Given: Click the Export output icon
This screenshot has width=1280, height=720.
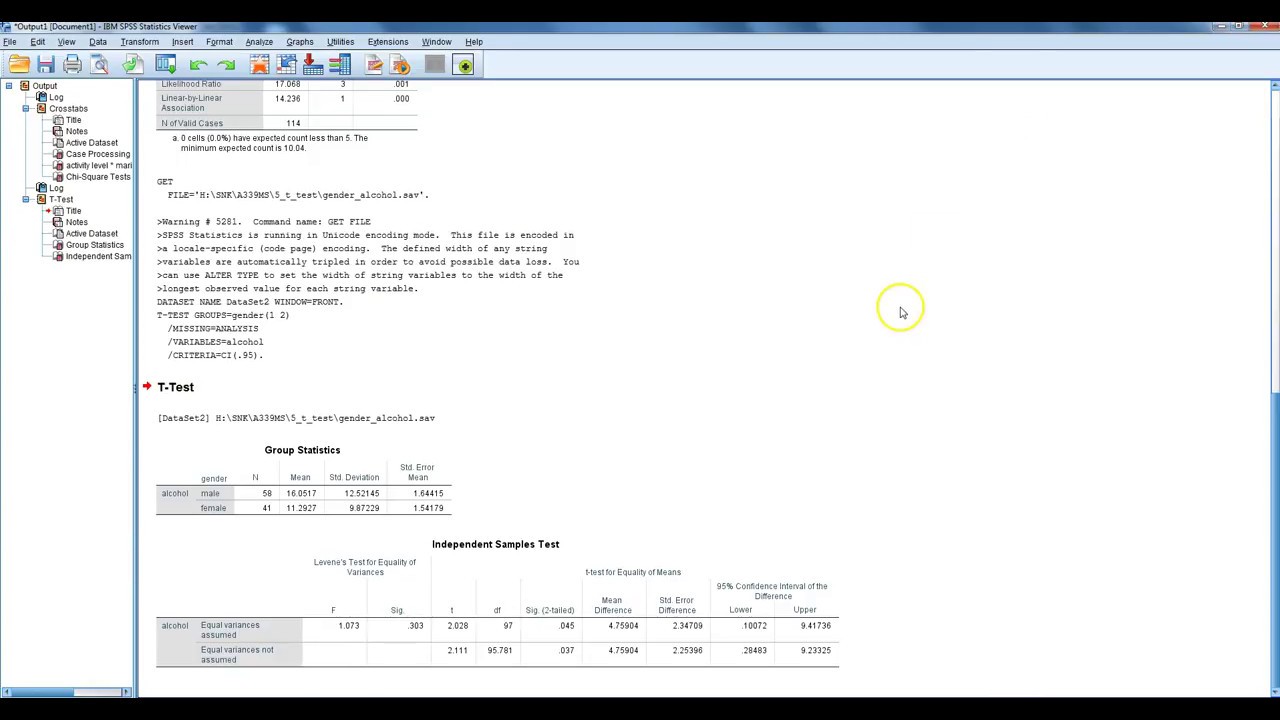Looking at the screenshot, I should click(133, 65).
